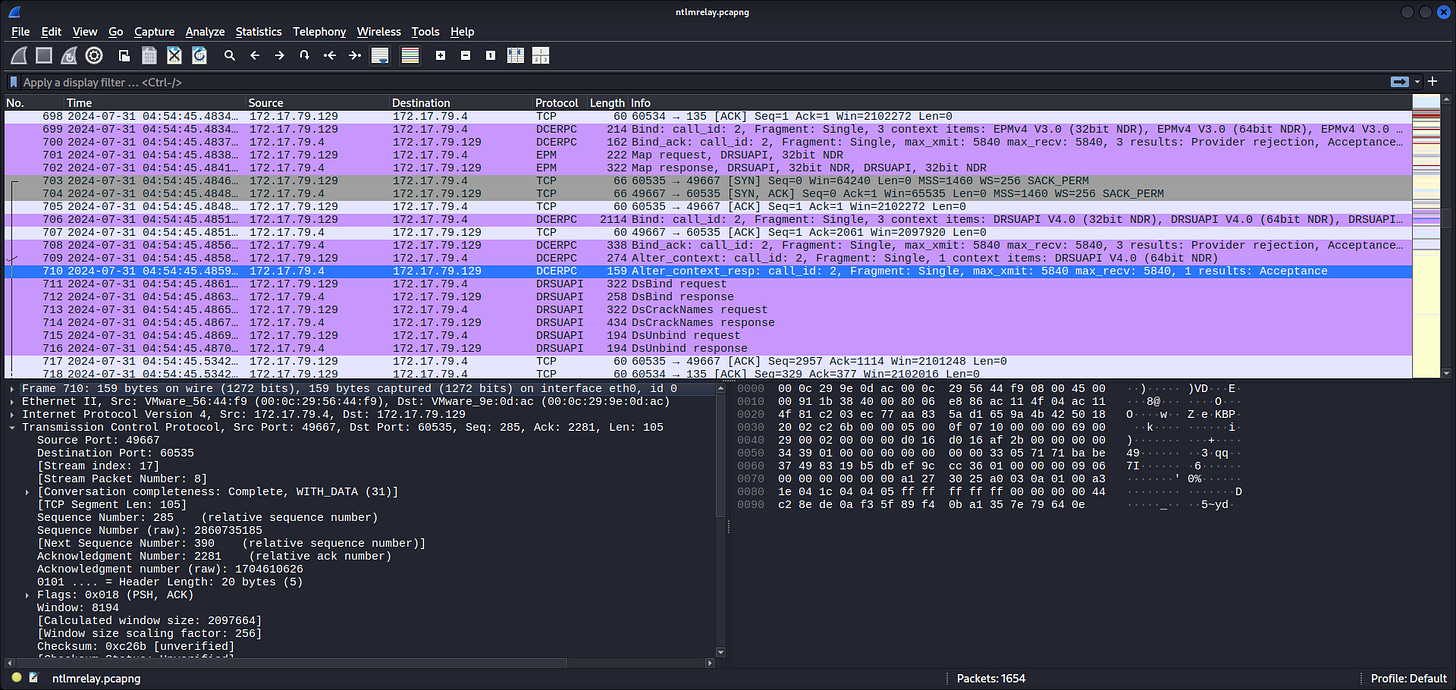
Task: Open the capture options gear icon
Action: point(94,56)
